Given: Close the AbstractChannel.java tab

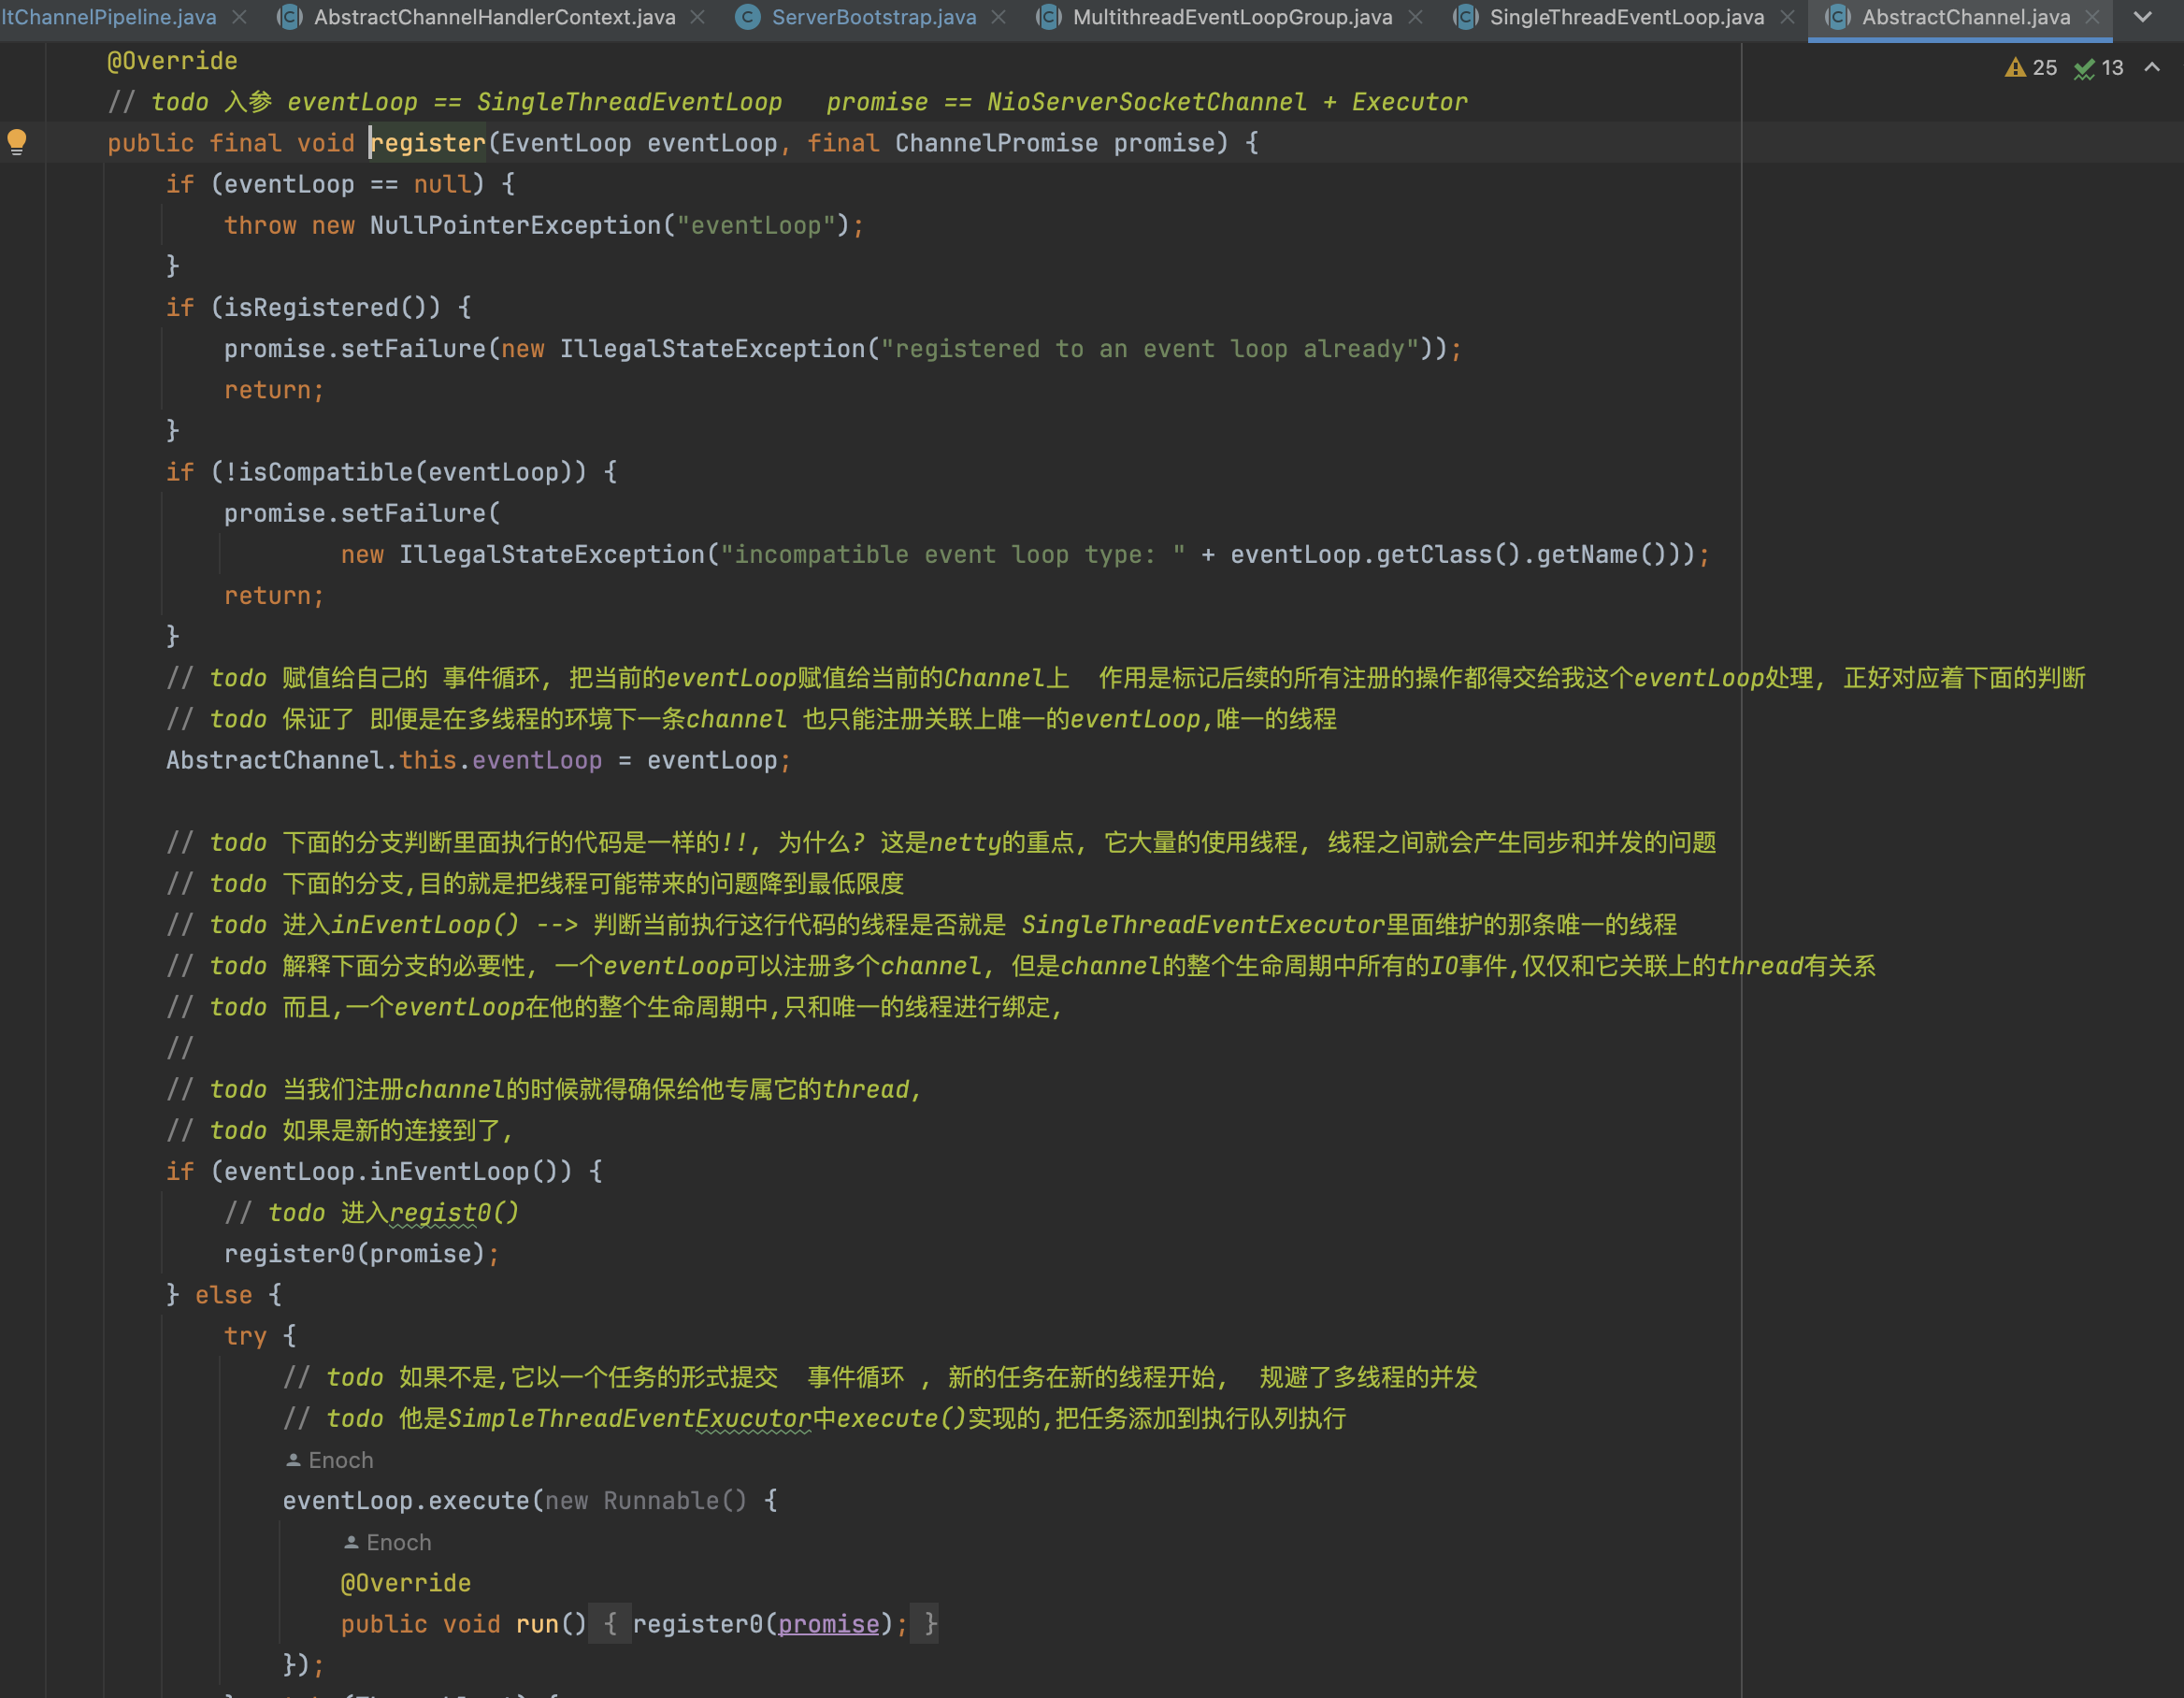Looking at the screenshot, I should pyautogui.click(x=2092, y=17).
